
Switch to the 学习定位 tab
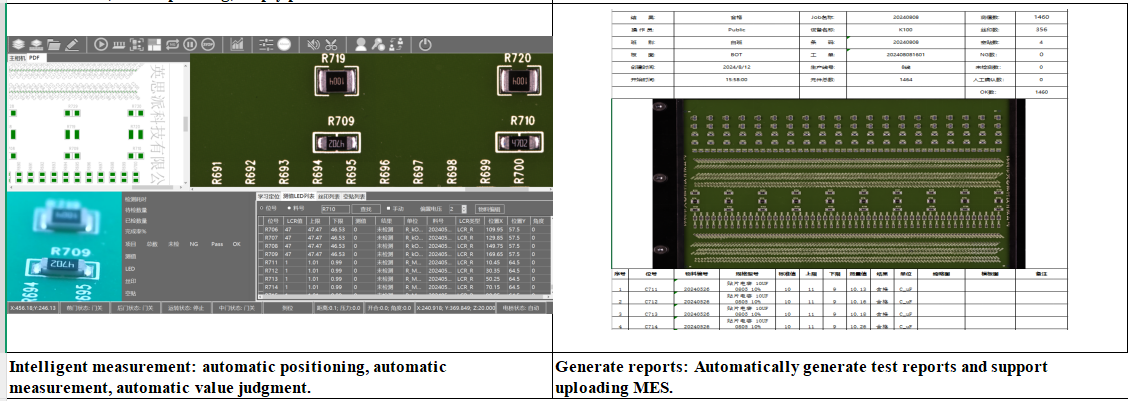click(x=269, y=196)
